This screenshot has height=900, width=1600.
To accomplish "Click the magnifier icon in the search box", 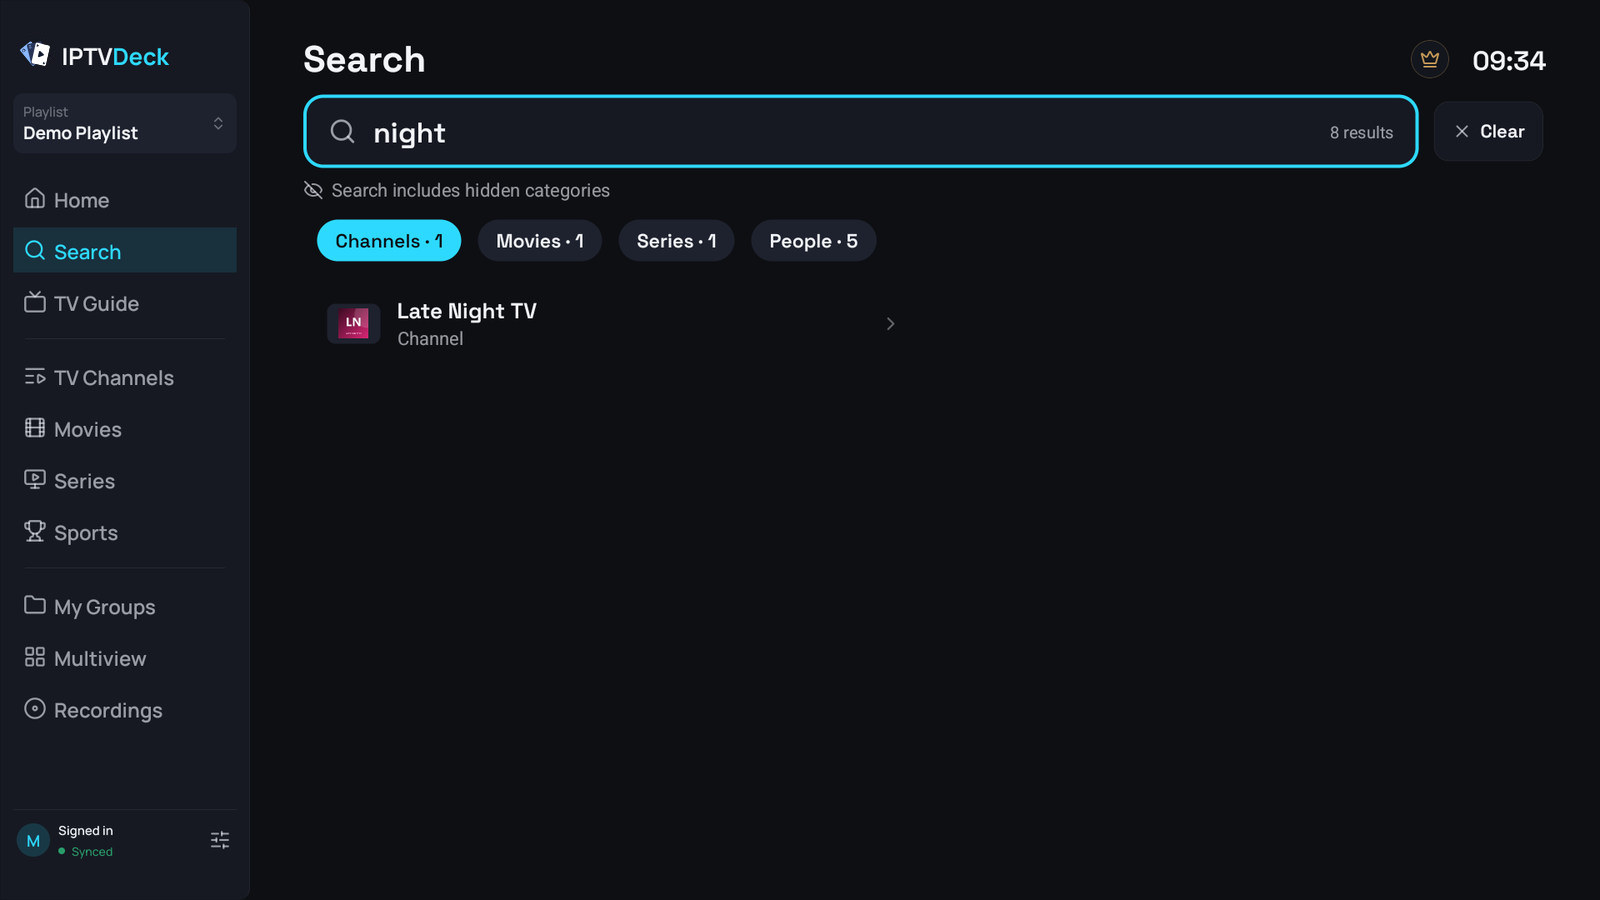I will 342,131.
